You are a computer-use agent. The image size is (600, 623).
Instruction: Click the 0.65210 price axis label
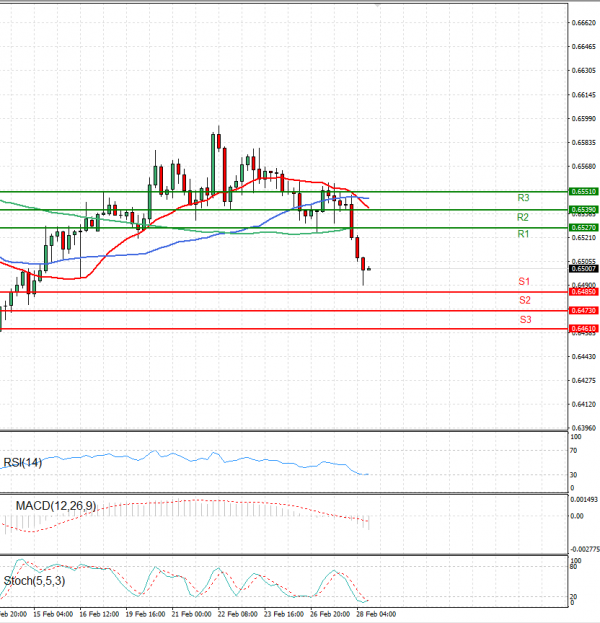click(x=584, y=238)
